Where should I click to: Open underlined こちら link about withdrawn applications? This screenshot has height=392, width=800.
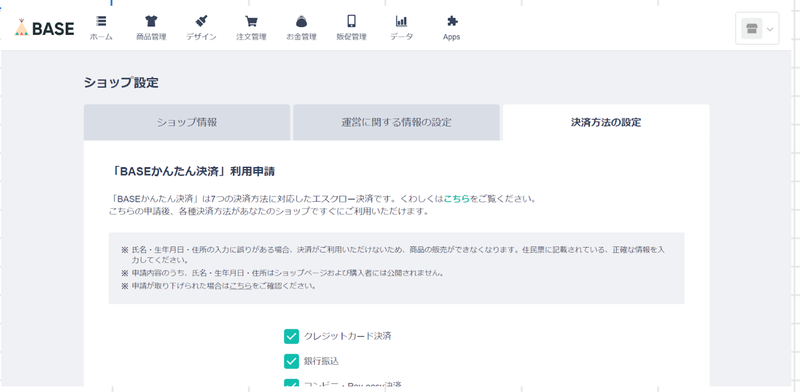coord(240,286)
